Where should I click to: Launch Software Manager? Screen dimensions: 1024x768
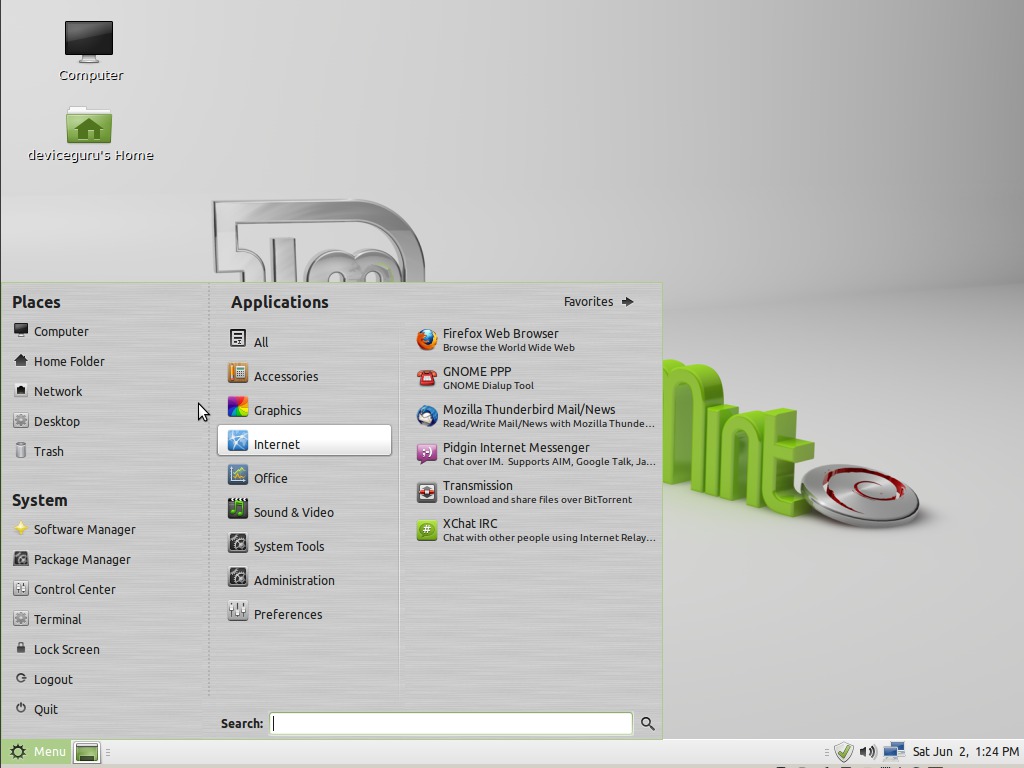[x=74, y=529]
